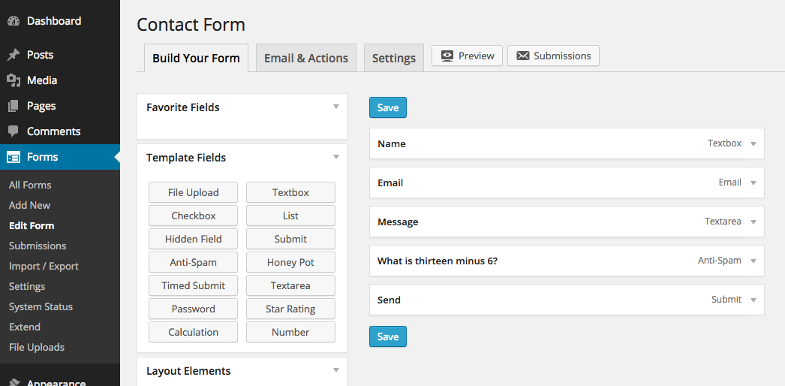Open the Settings tab
Viewport: 785px width, 386px height.
394,58
